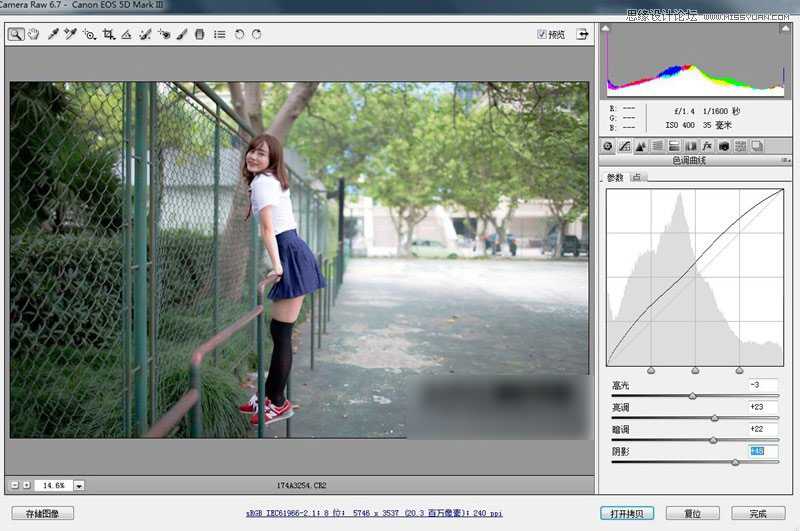Open the Camera Raw preferences list icon
The image size is (800, 531).
219,34
